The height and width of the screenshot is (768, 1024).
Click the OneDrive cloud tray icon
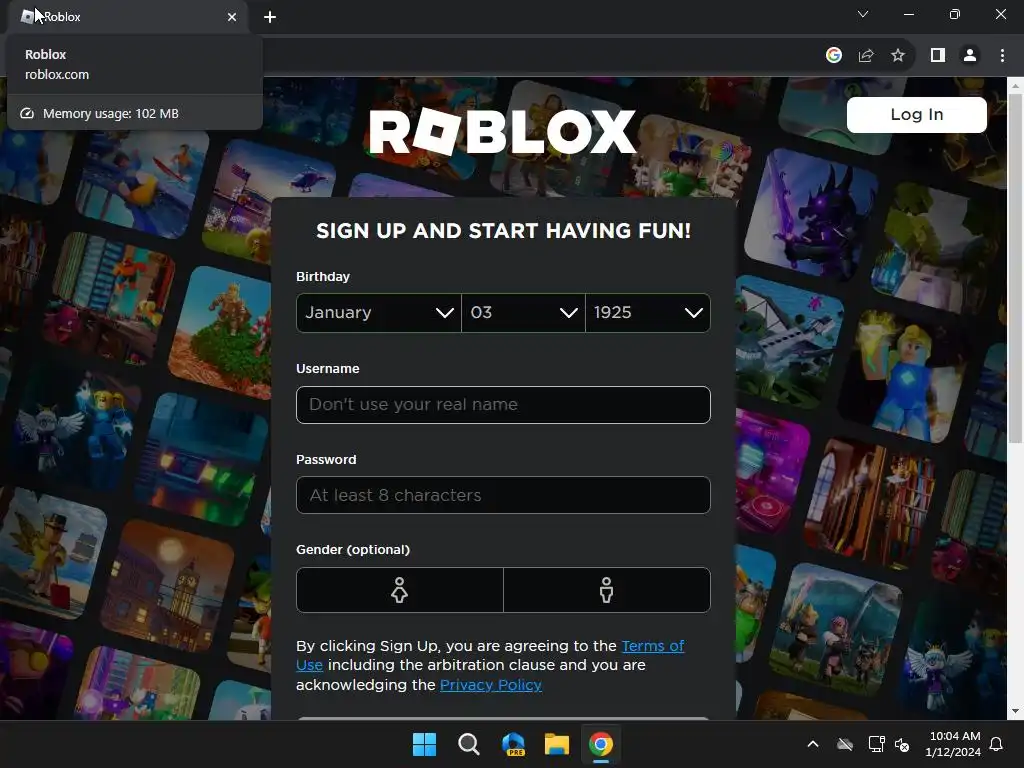click(845, 744)
